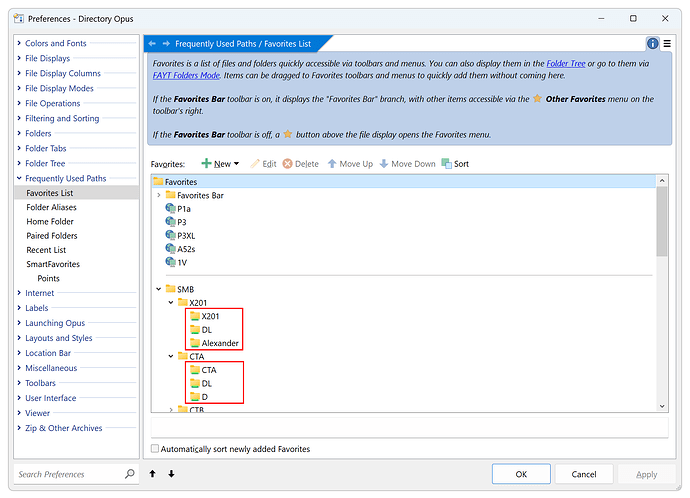690x498 pixels.
Task: Click the blue info icon at top right
Action: pyautogui.click(x=653, y=44)
